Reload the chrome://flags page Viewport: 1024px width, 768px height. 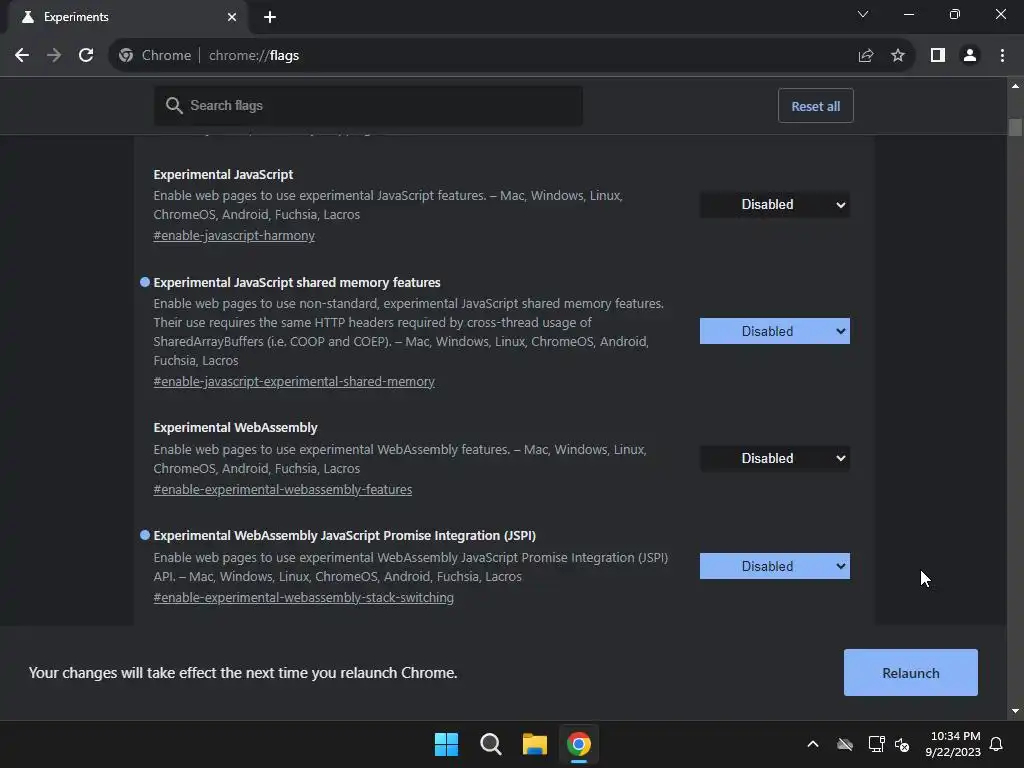coord(86,56)
